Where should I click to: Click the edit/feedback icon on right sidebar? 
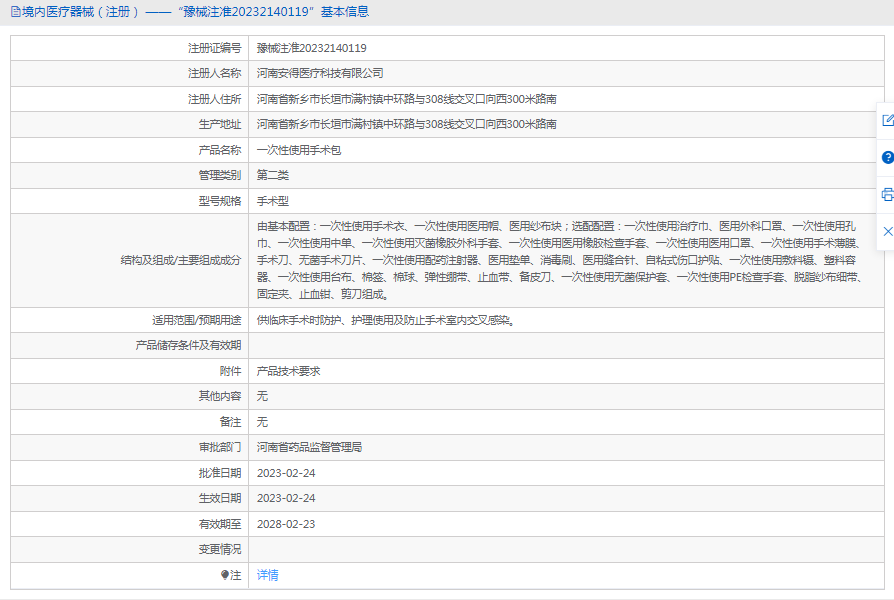pos(887,120)
